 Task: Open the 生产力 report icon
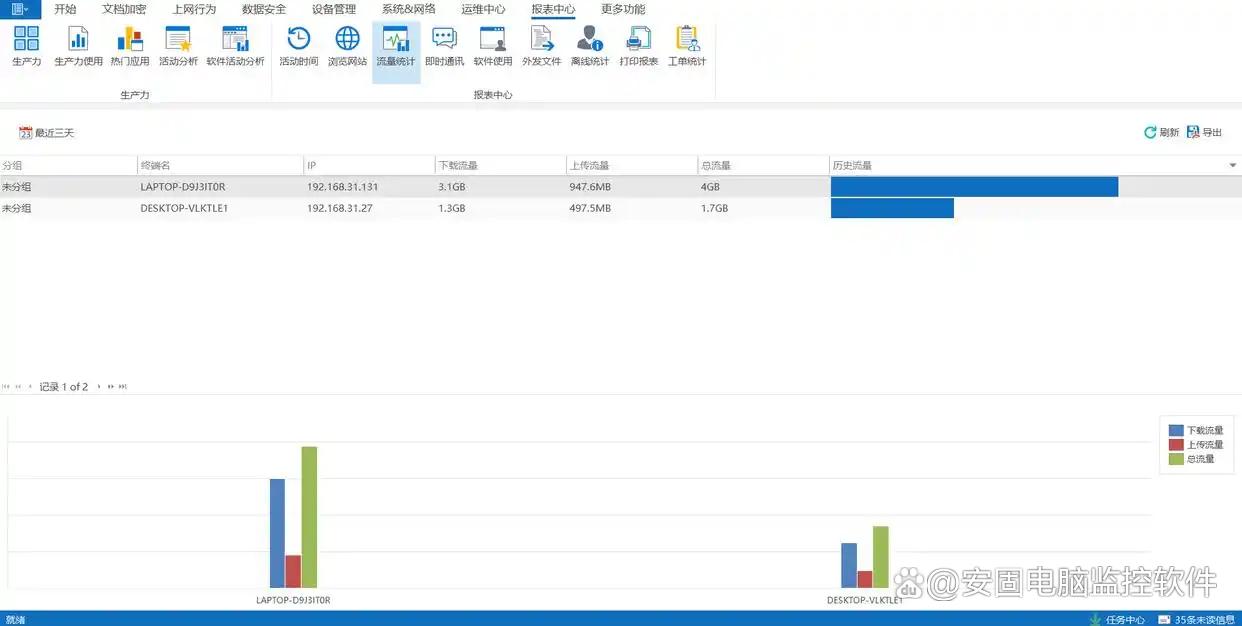click(26, 46)
